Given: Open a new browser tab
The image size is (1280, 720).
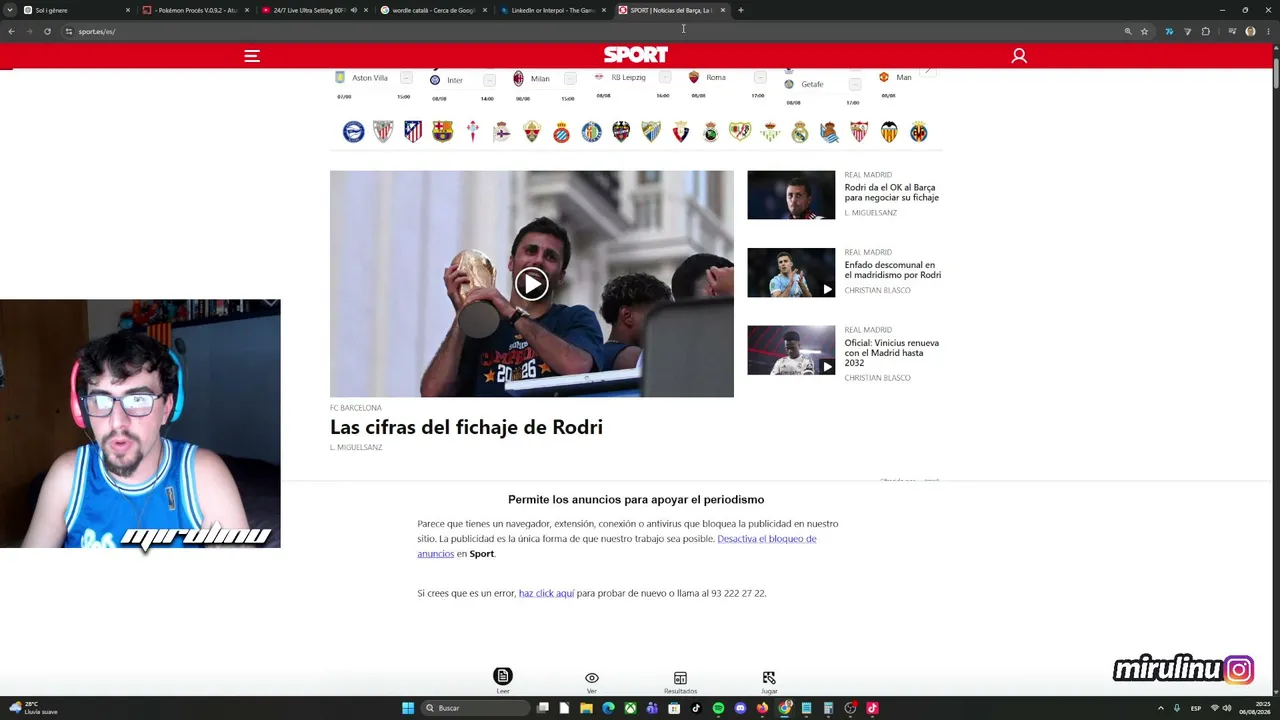Looking at the screenshot, I should [740, 10].
